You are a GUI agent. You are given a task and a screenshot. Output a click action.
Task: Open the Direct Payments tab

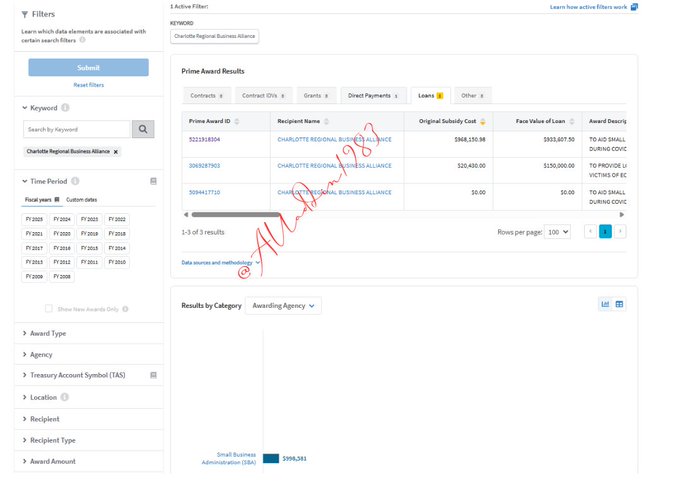pos(373,96)
